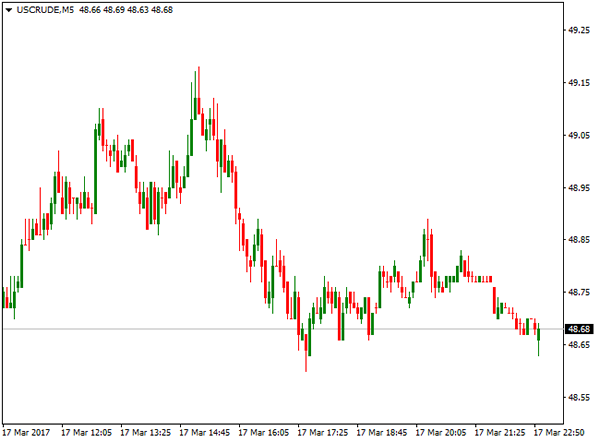Image resolution: width=600 pixels, height=443 pixels.
Task: Click the current price tag 48.68
Action: pos(579,329)
